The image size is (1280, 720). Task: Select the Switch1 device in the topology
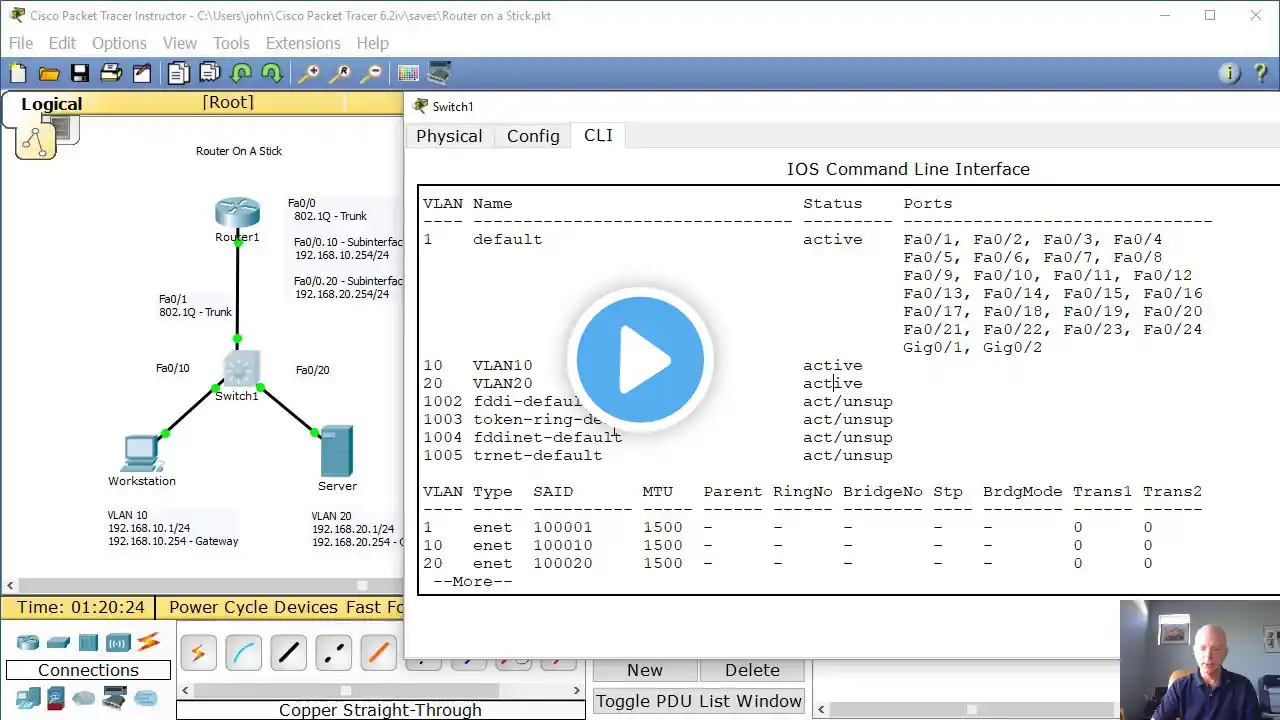240,369
